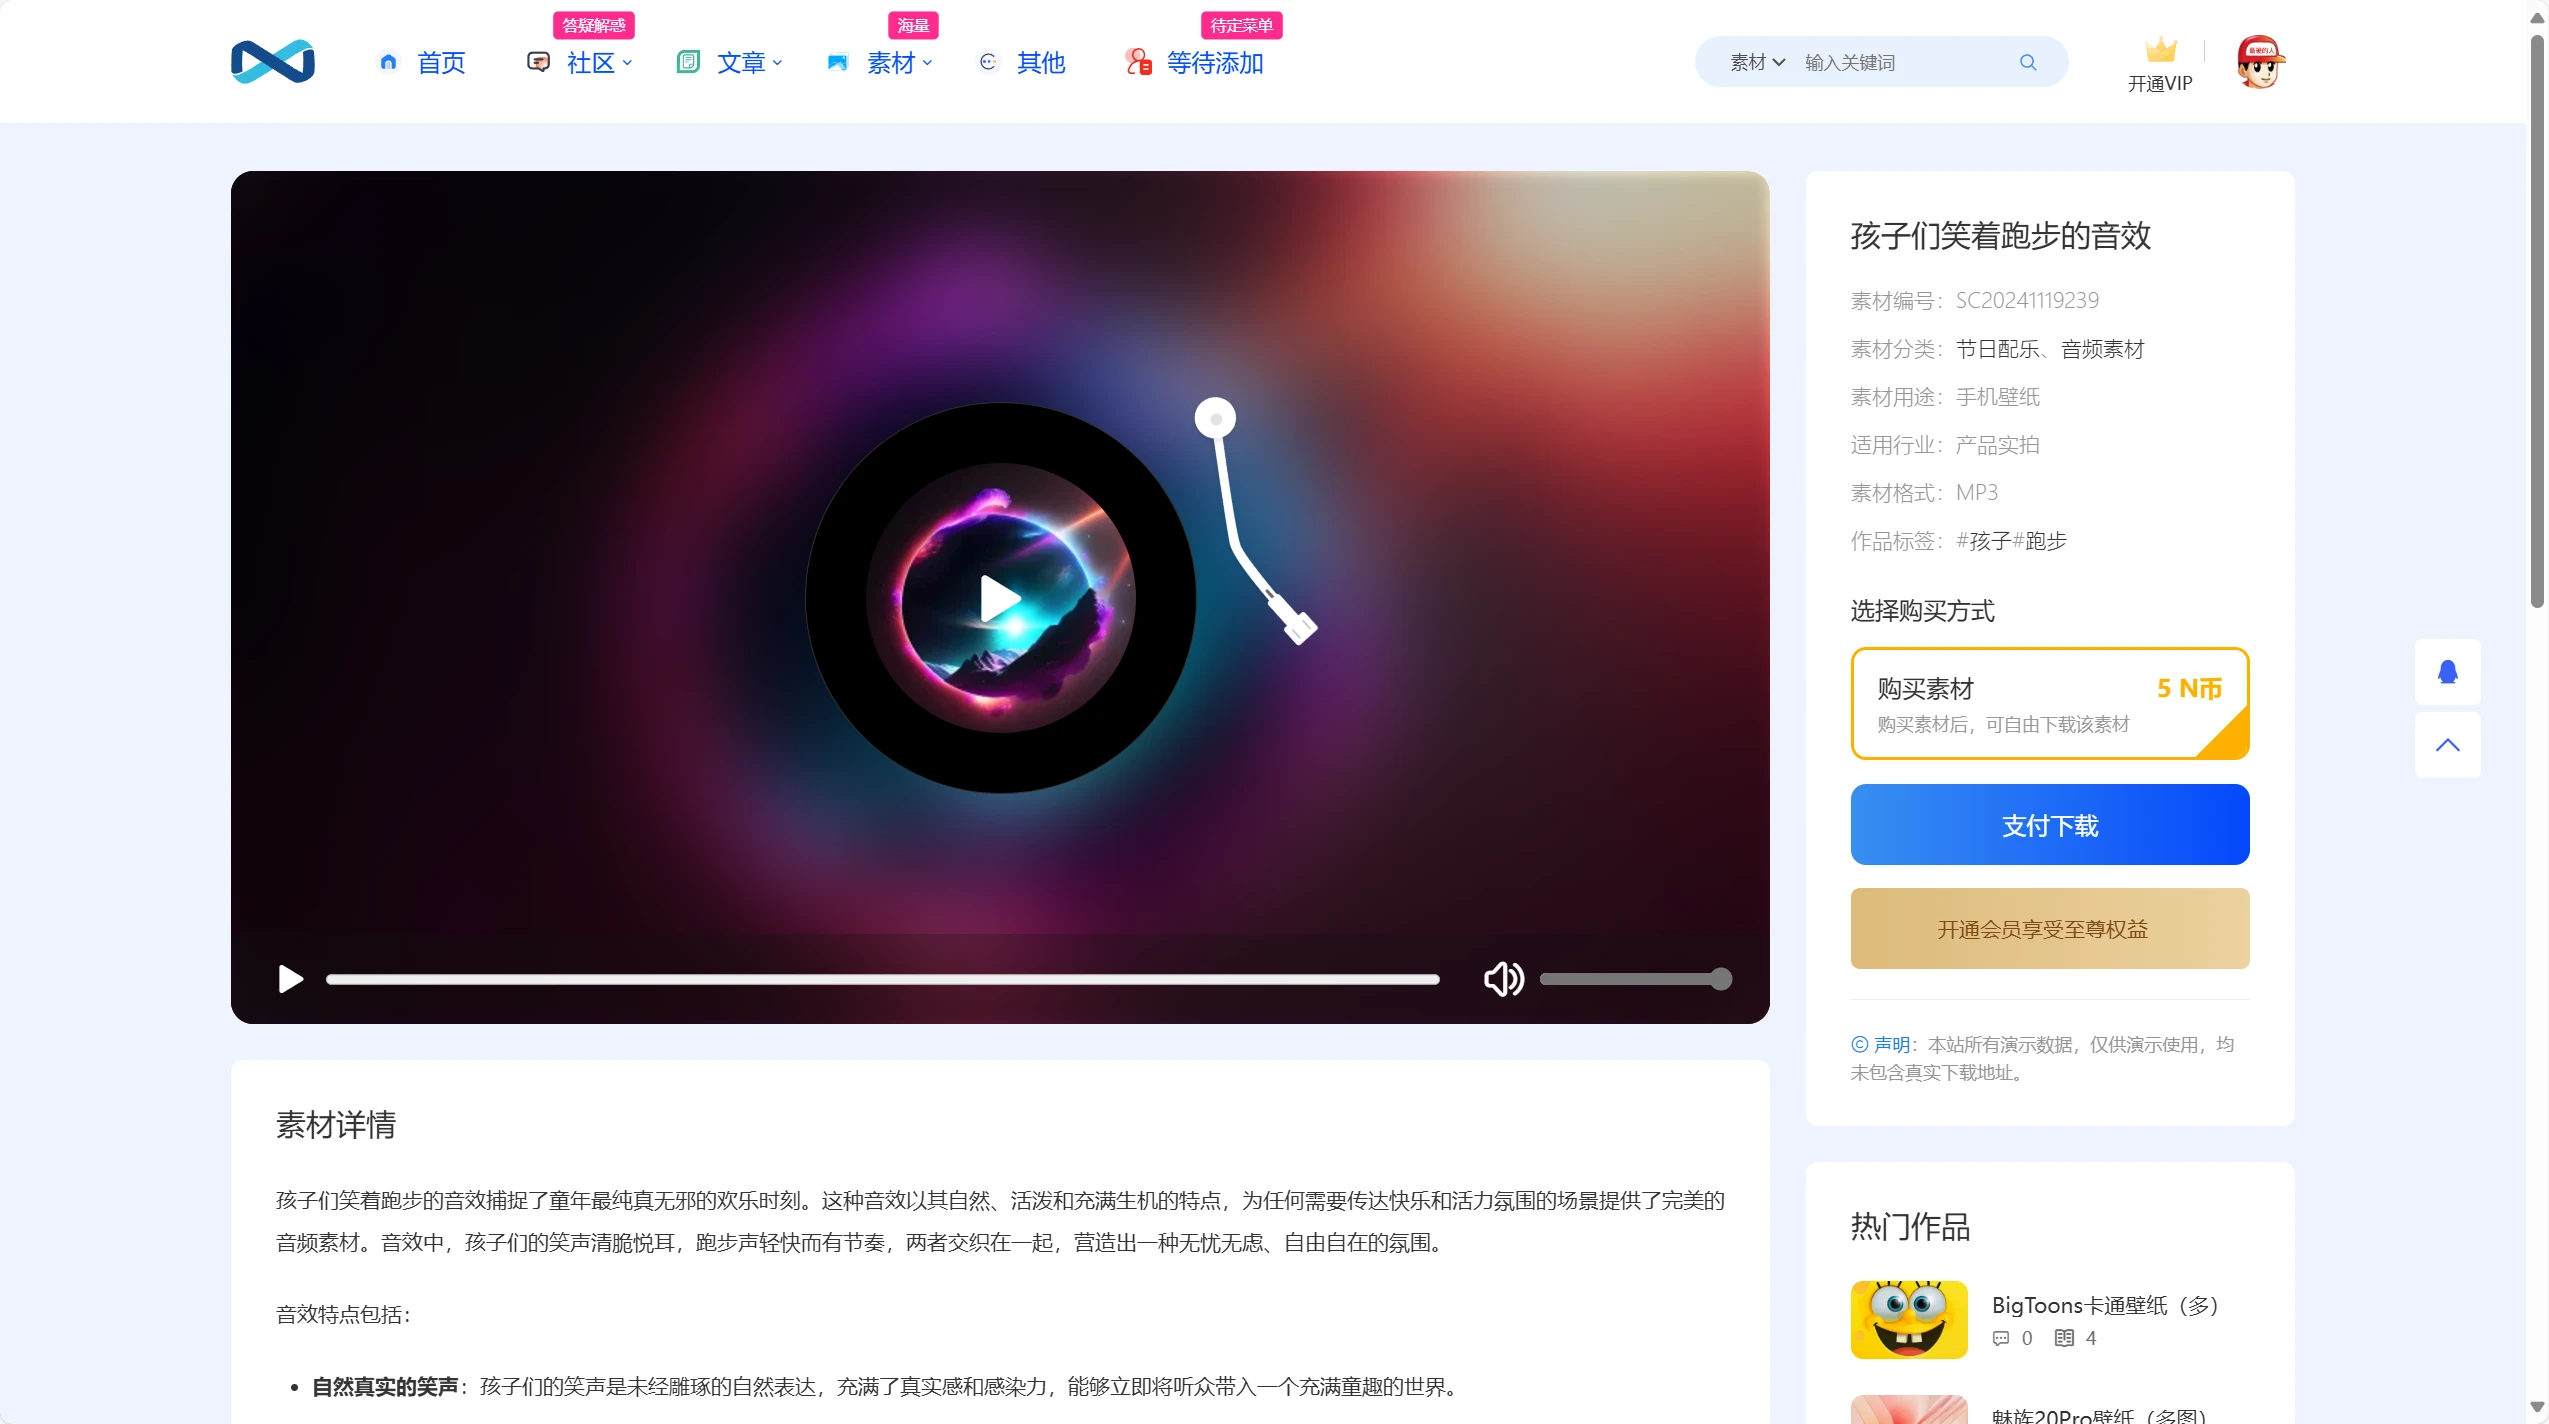Click 开通会员享受至尊权益 button
The image size is (2549, 1424).
[2049, 929]
